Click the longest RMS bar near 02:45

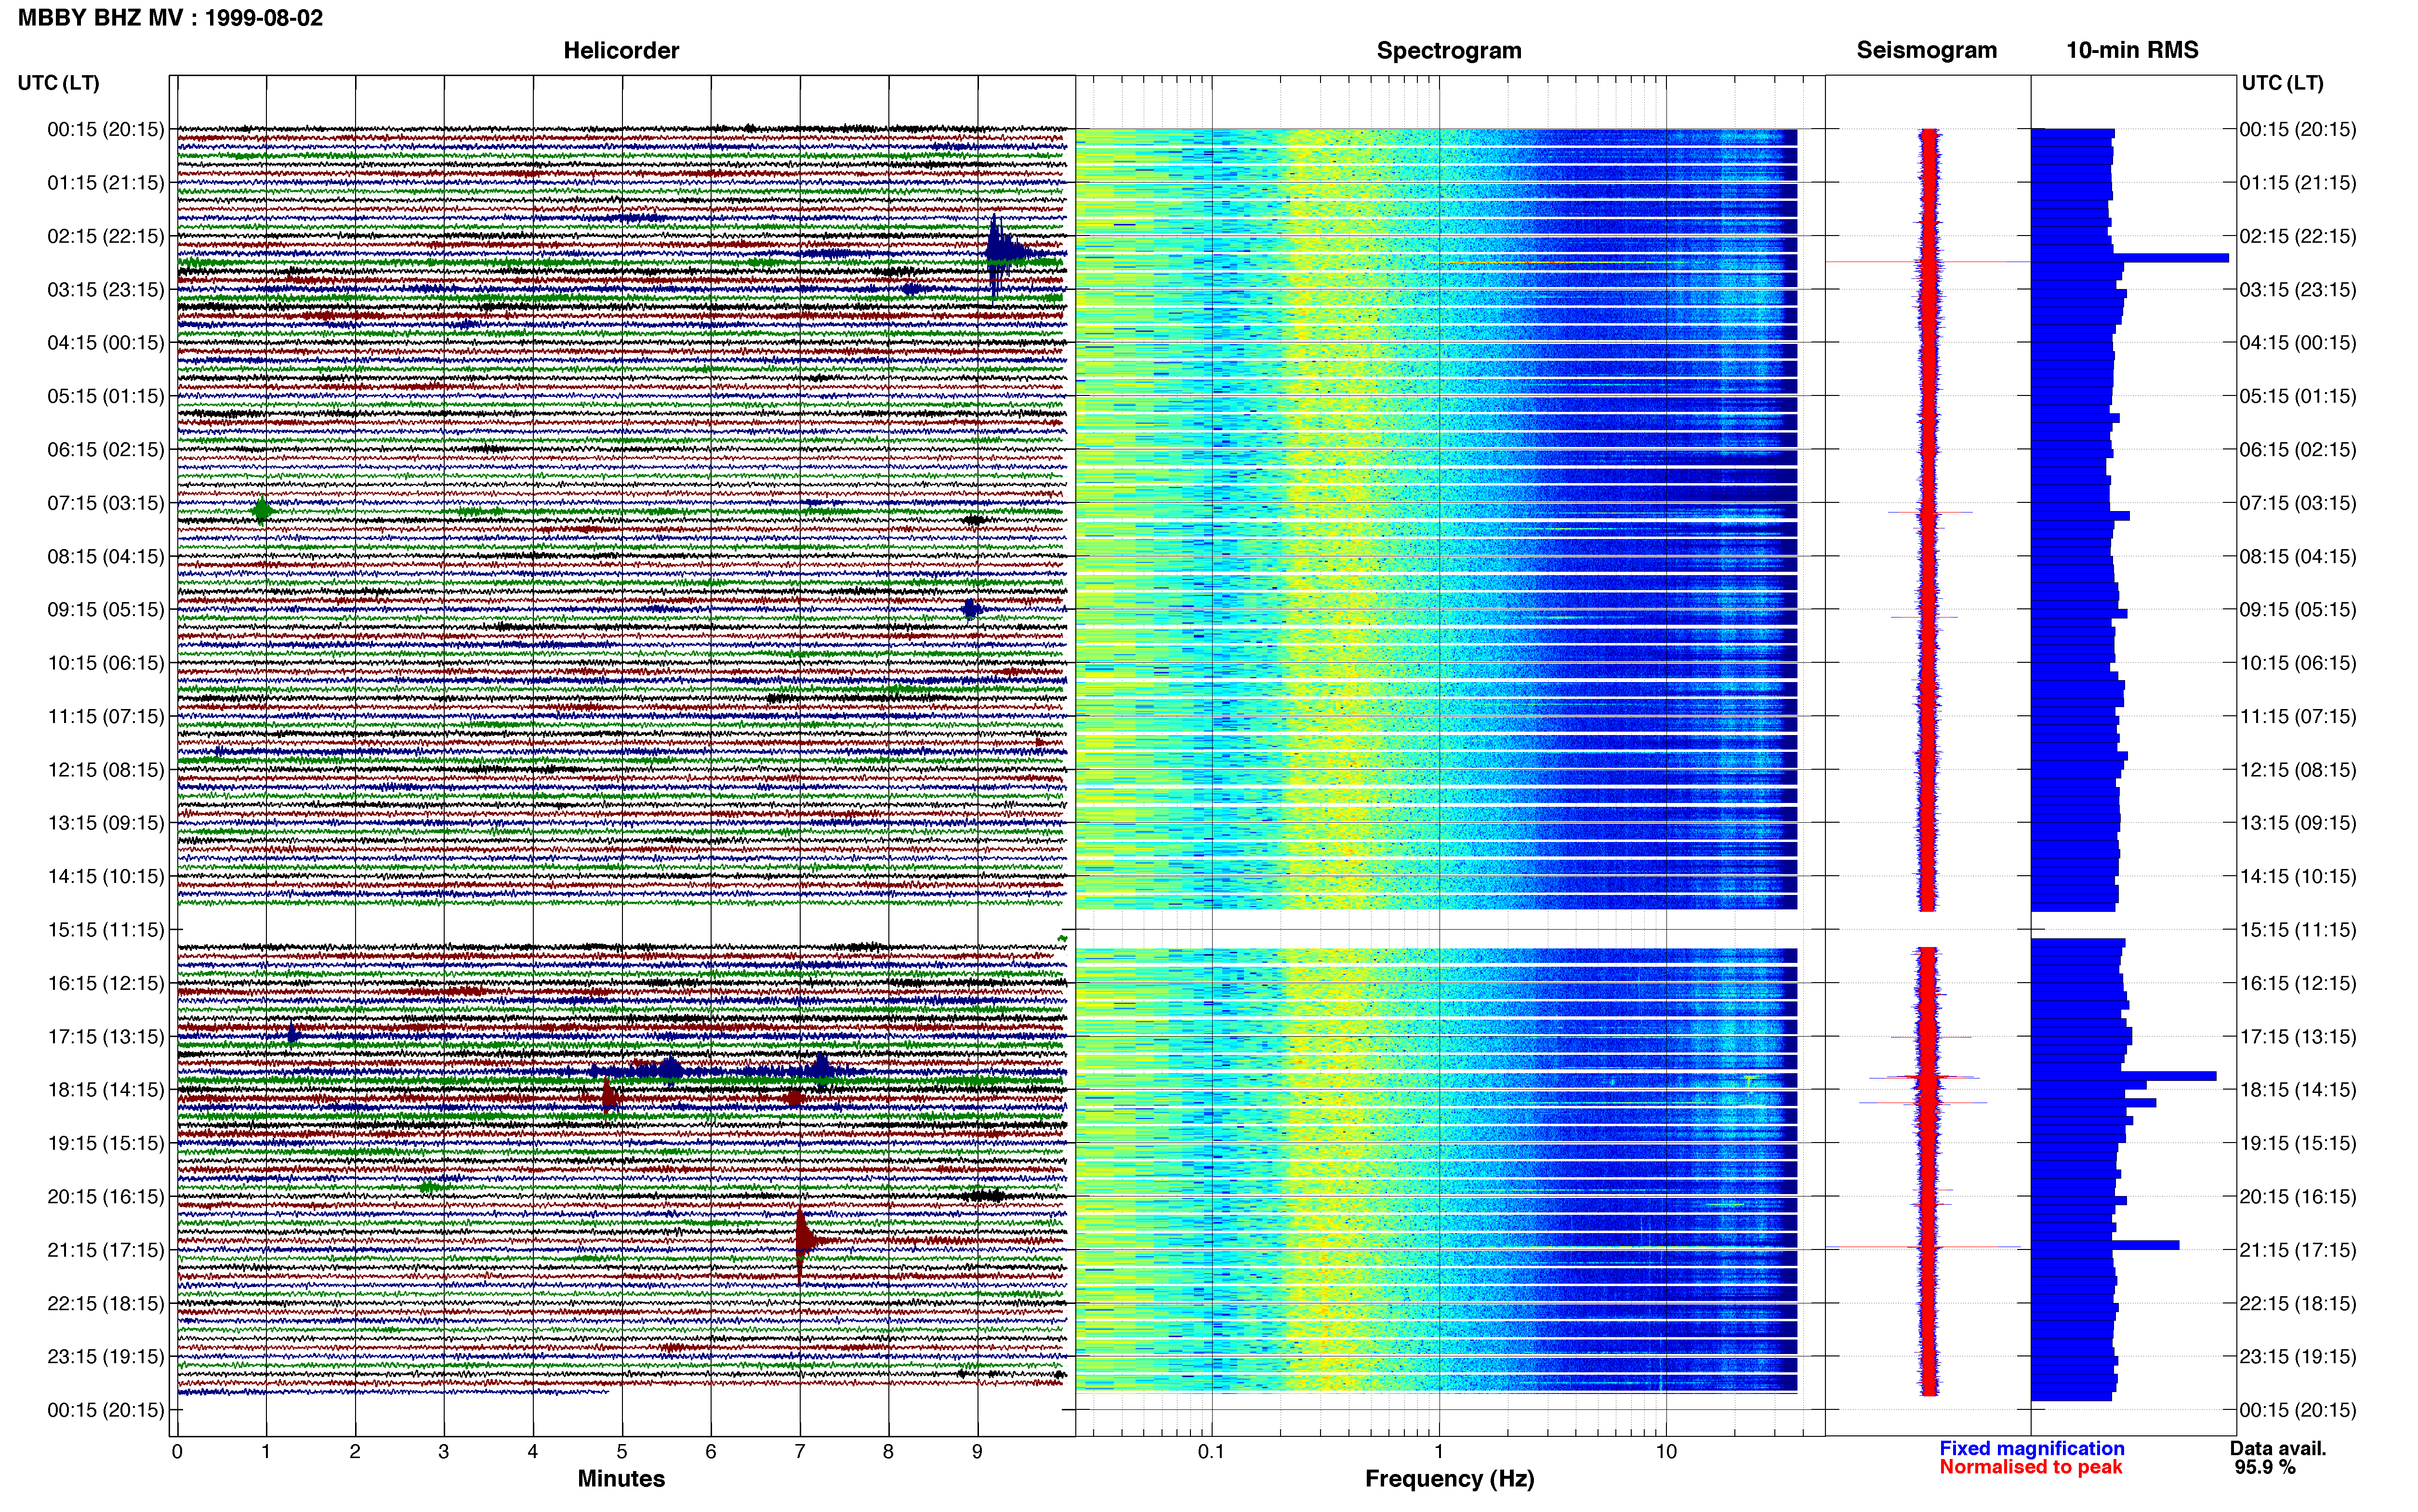(2130, 258)
